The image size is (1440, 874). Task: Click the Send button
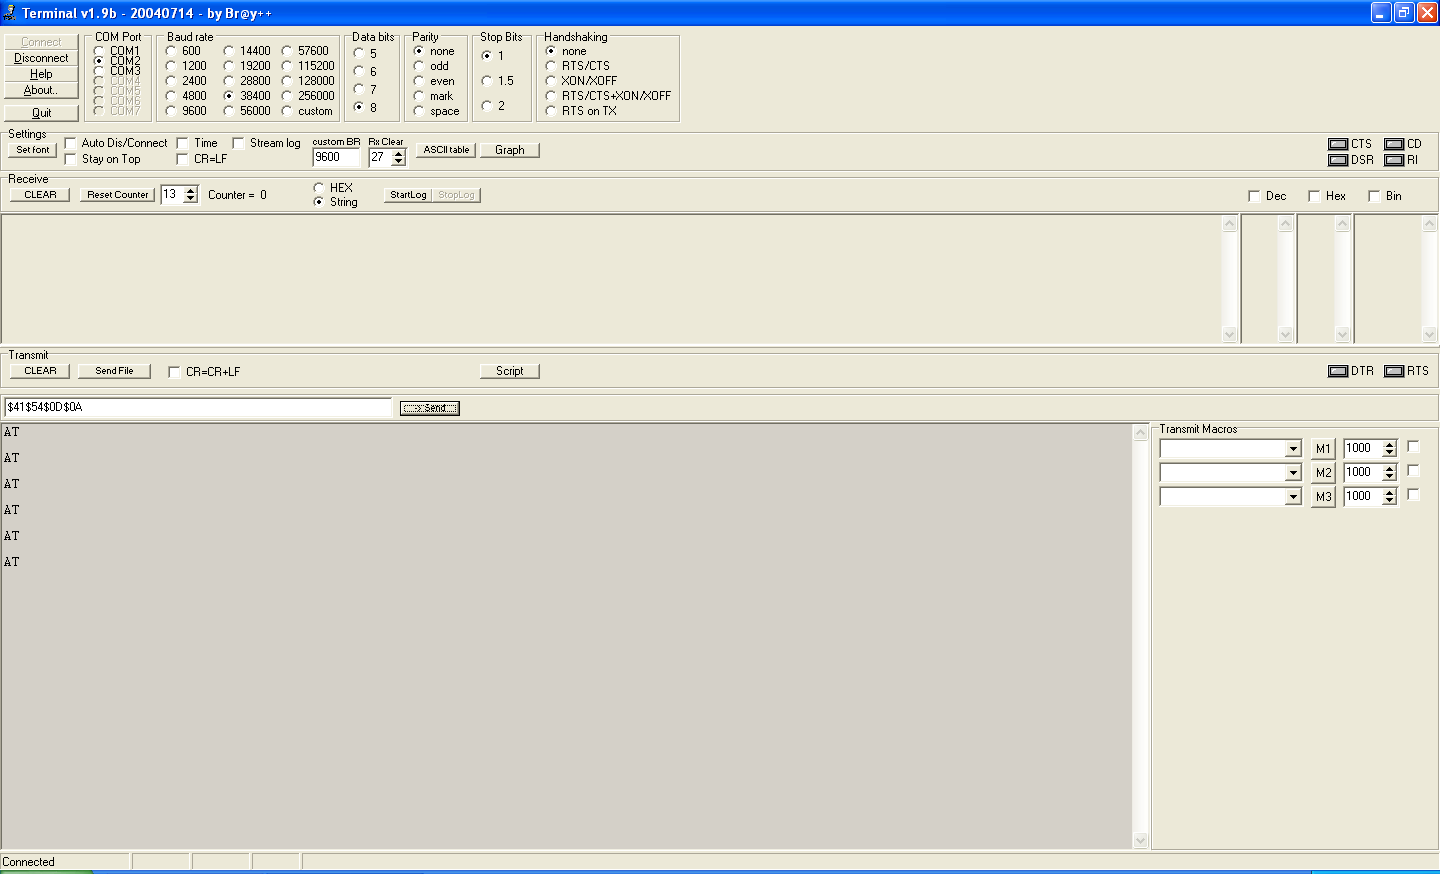pos(429,408)
